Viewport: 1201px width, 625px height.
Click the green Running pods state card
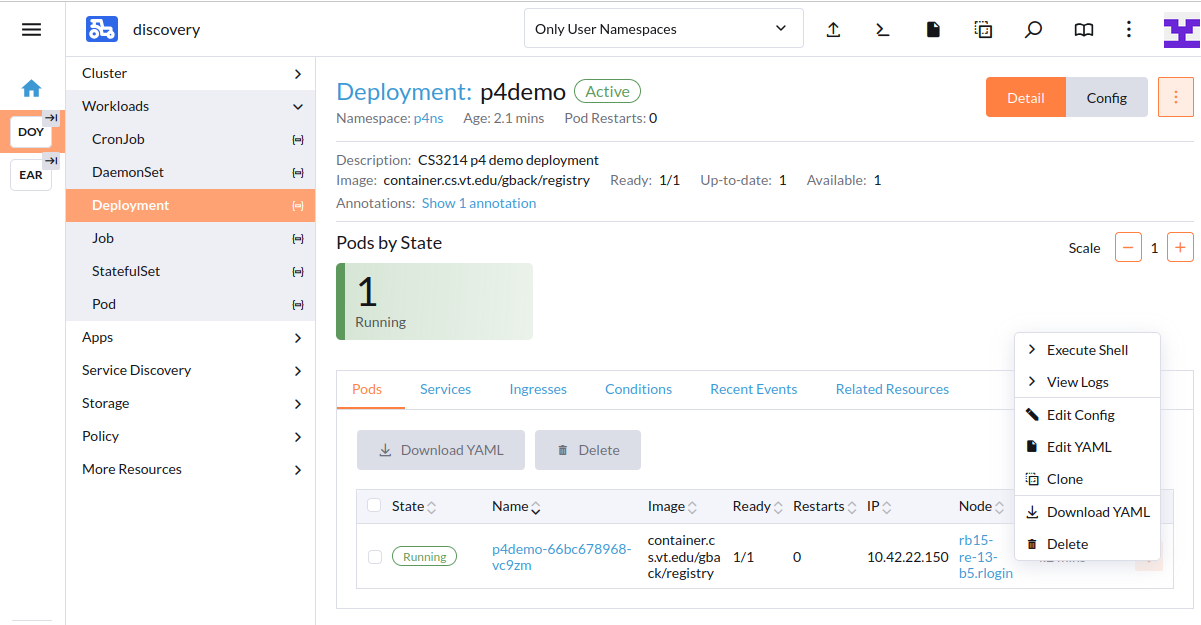coord(434,301)
